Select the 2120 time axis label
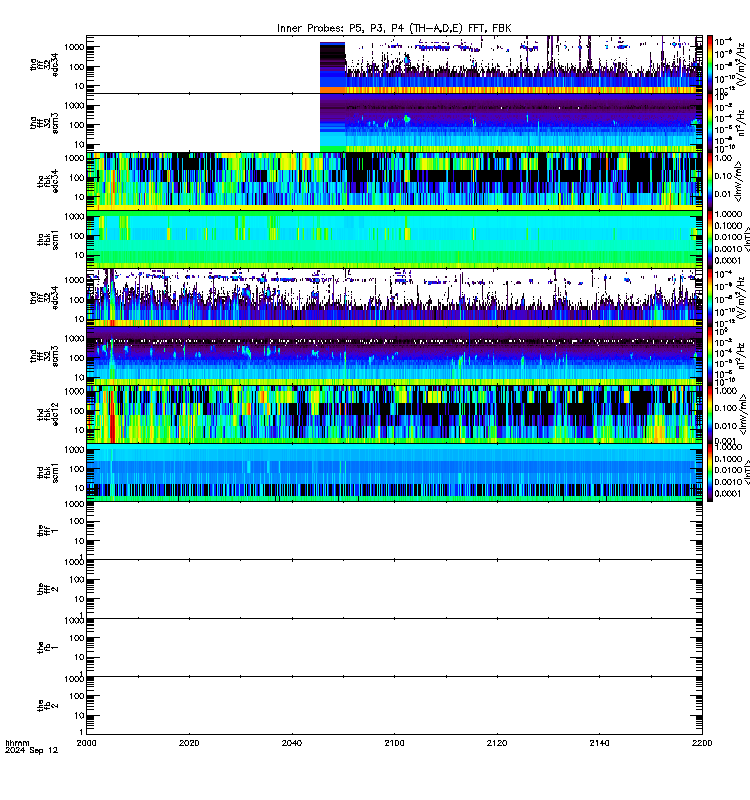Screen dimensions: 750x800 497,743
